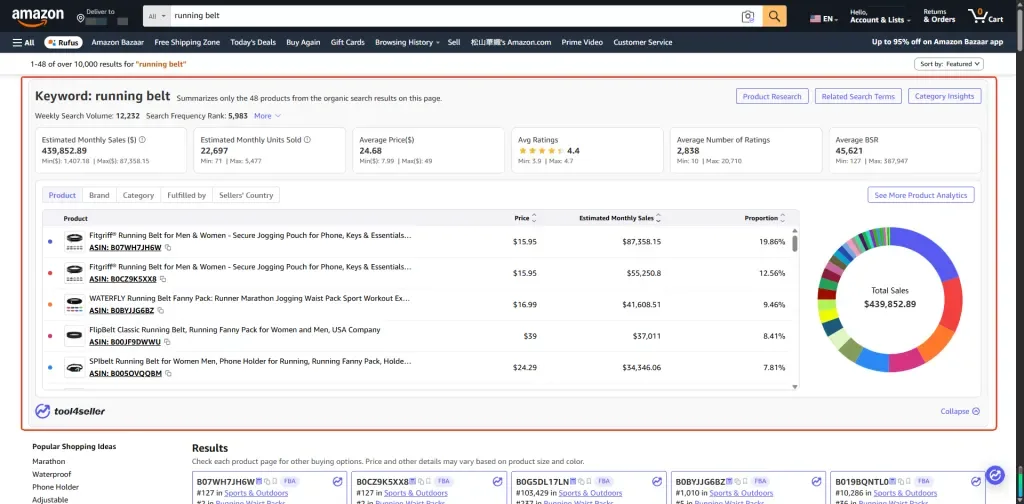
Task: Click the product table scroll down arrow
Action: click(795, 386)
